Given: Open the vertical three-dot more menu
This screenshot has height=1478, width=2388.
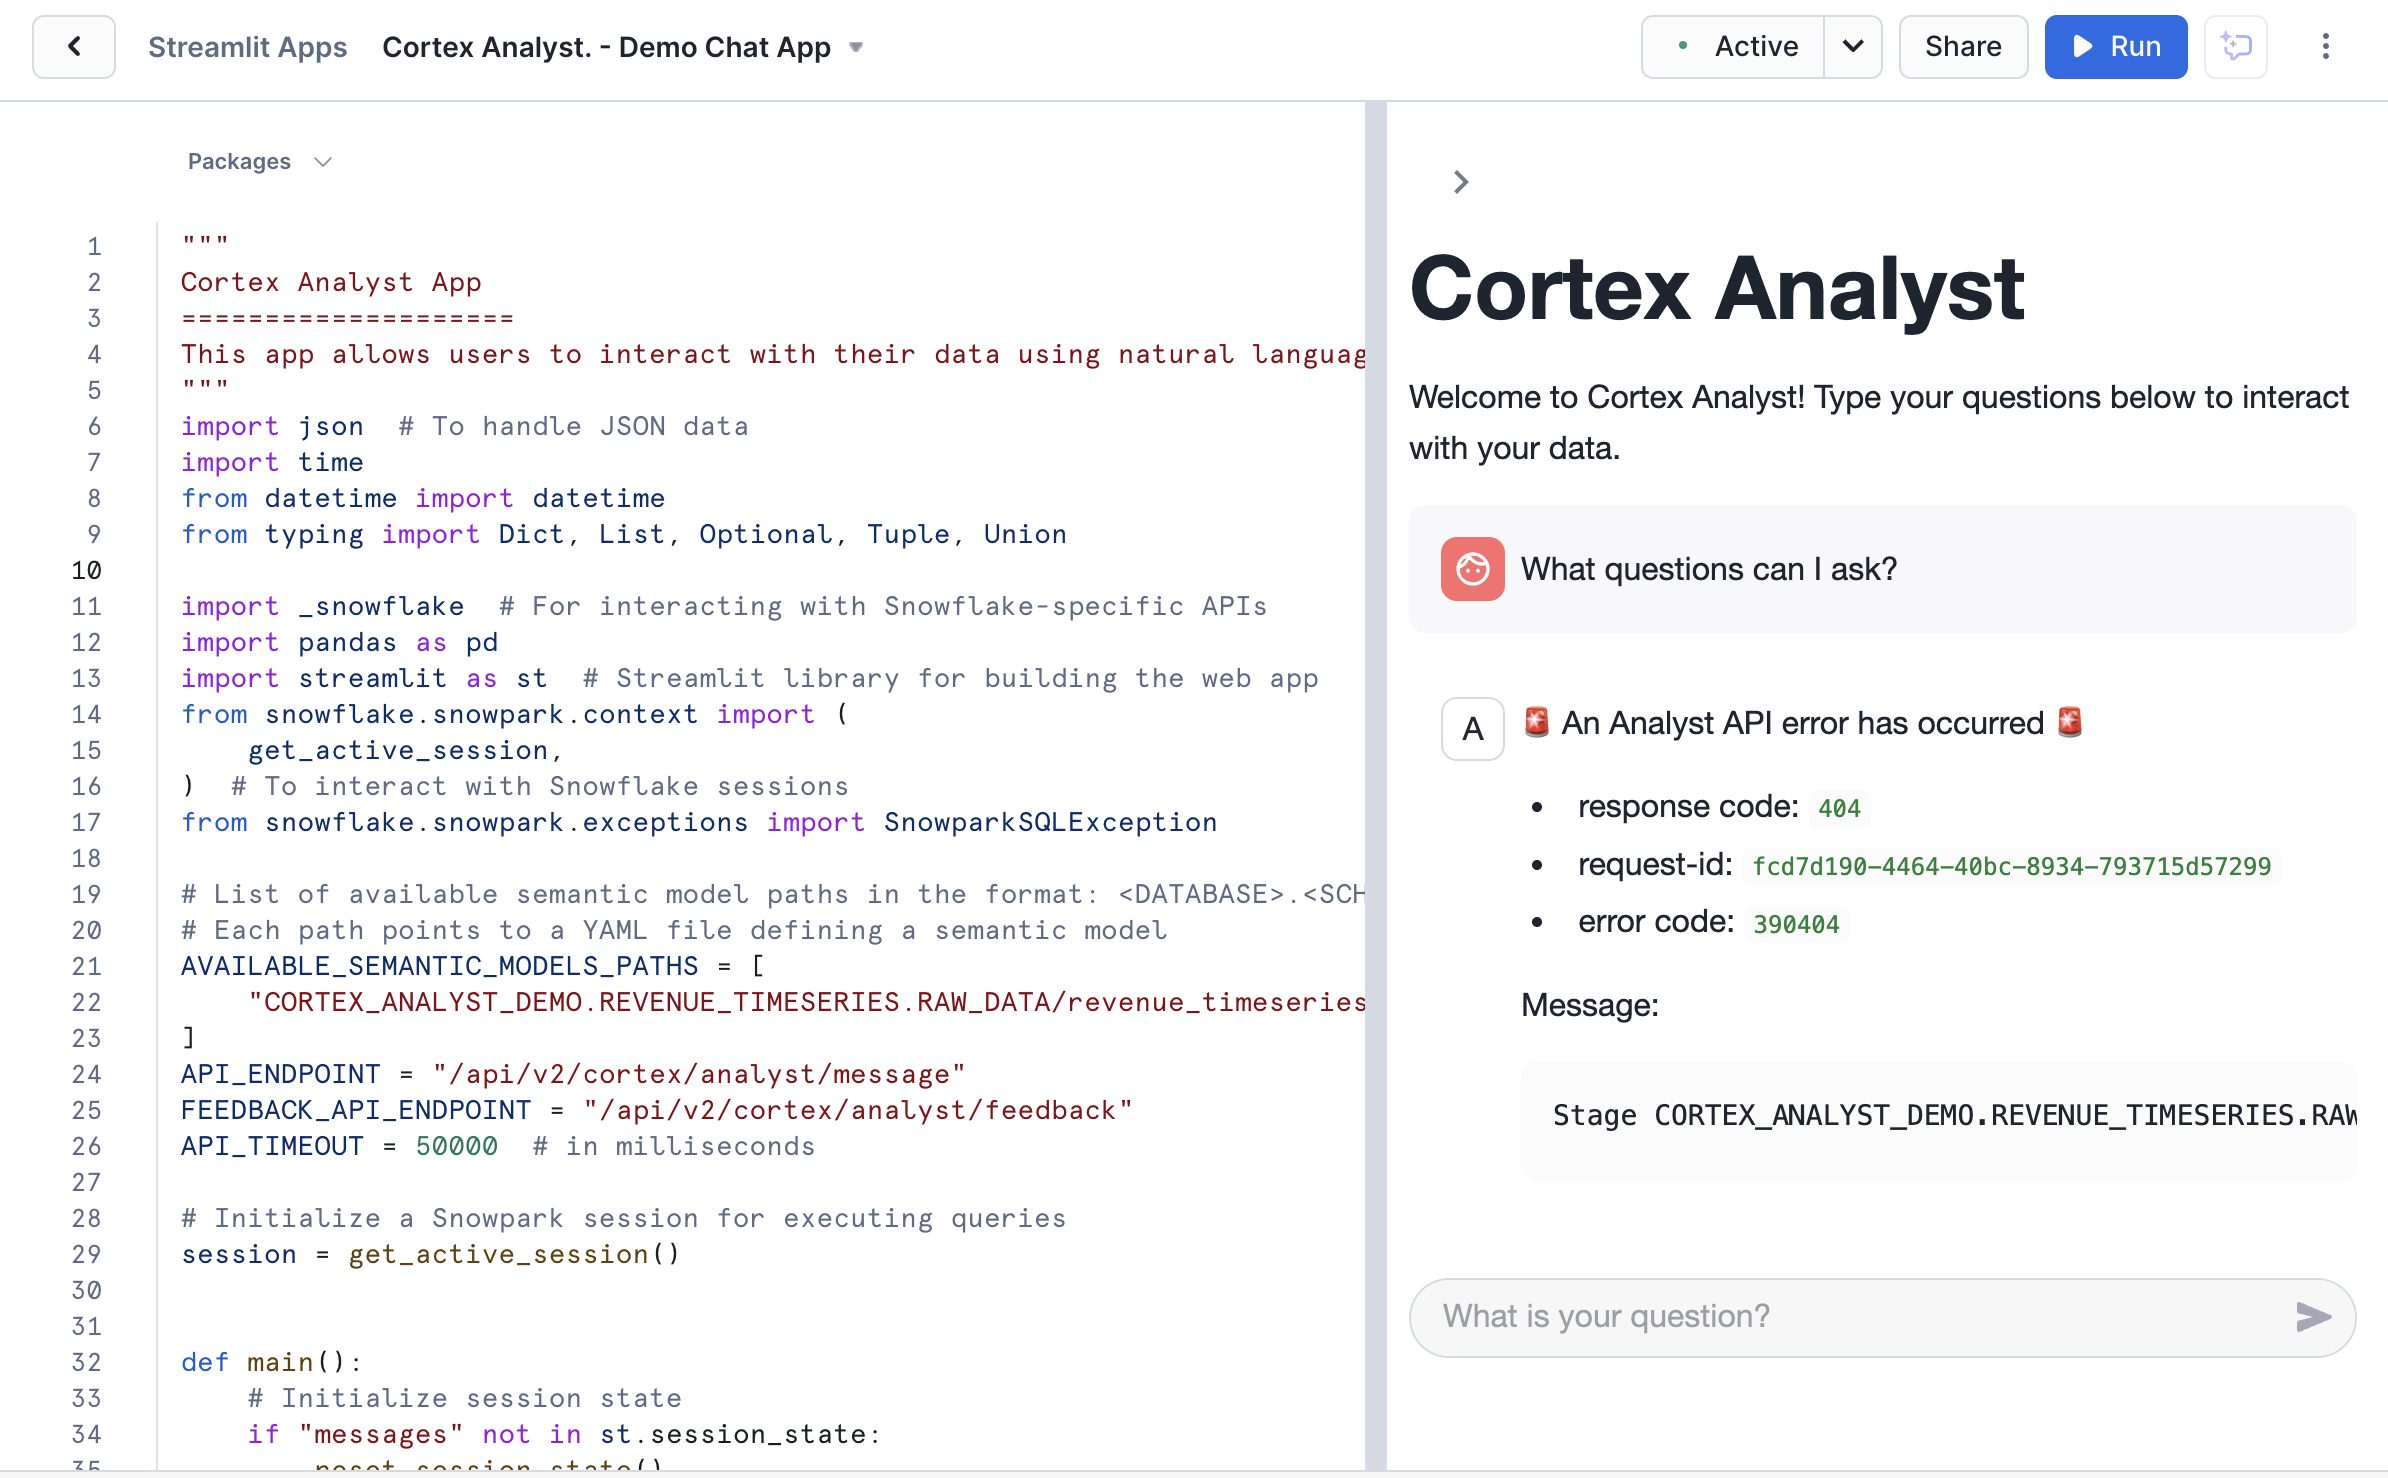Looking at the screenshot, I should coord(2325,47).
